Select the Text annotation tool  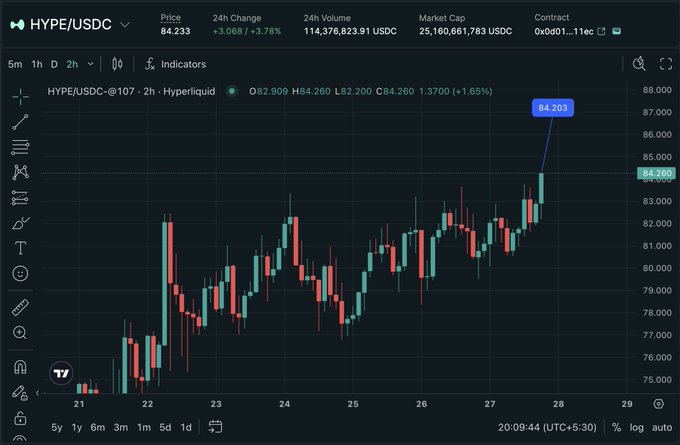(x=20, y=248)
